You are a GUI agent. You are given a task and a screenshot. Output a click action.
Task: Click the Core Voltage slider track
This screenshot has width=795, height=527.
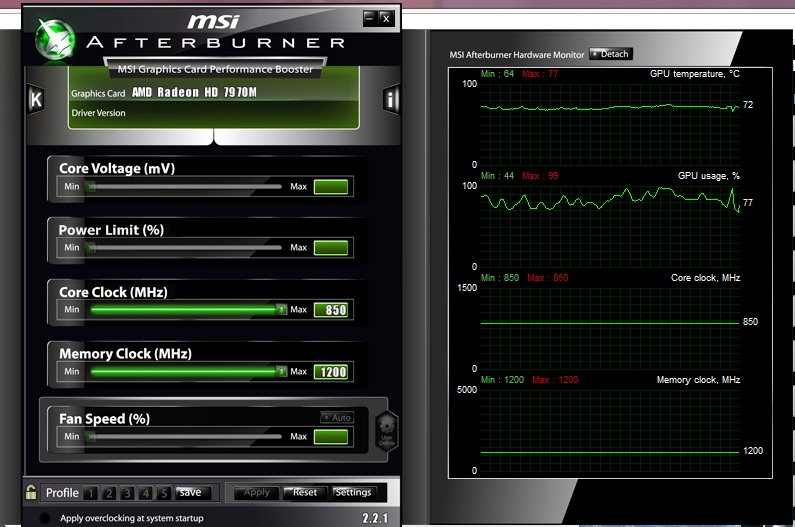[x=185, y=187]
